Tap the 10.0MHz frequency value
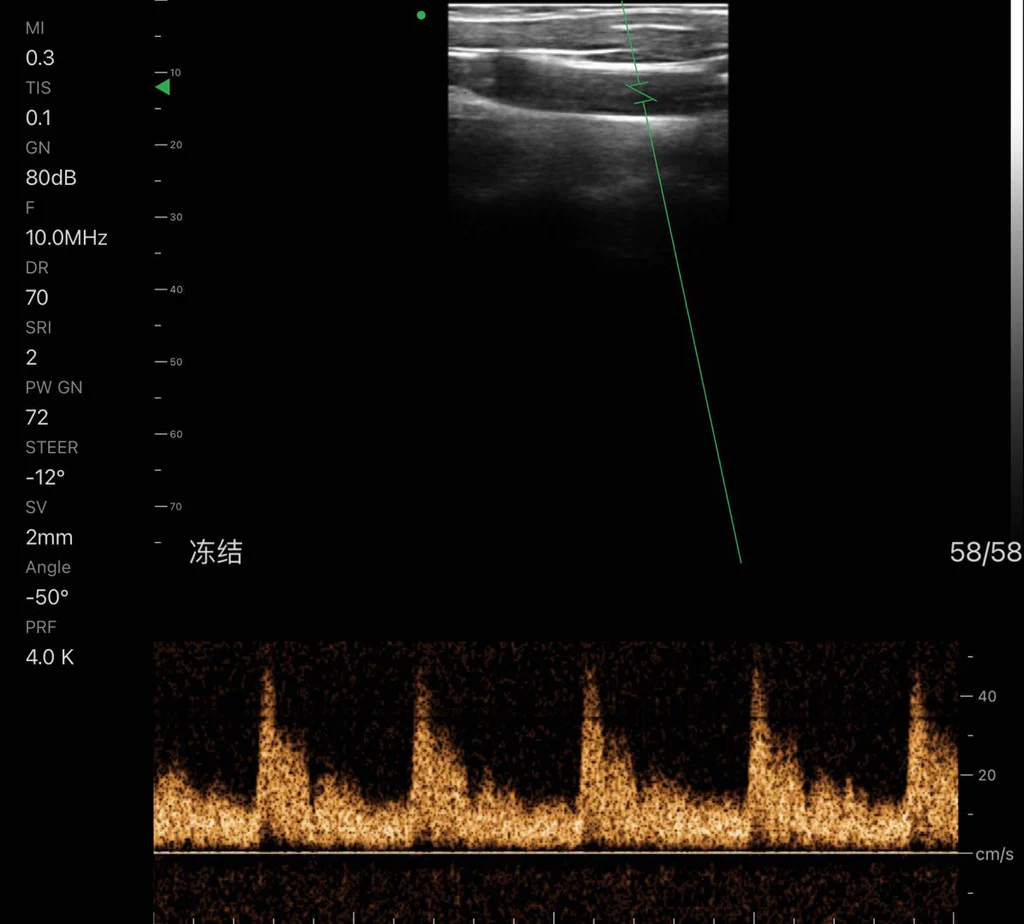This screenshot has width=1024, height=924. [66, 238]
